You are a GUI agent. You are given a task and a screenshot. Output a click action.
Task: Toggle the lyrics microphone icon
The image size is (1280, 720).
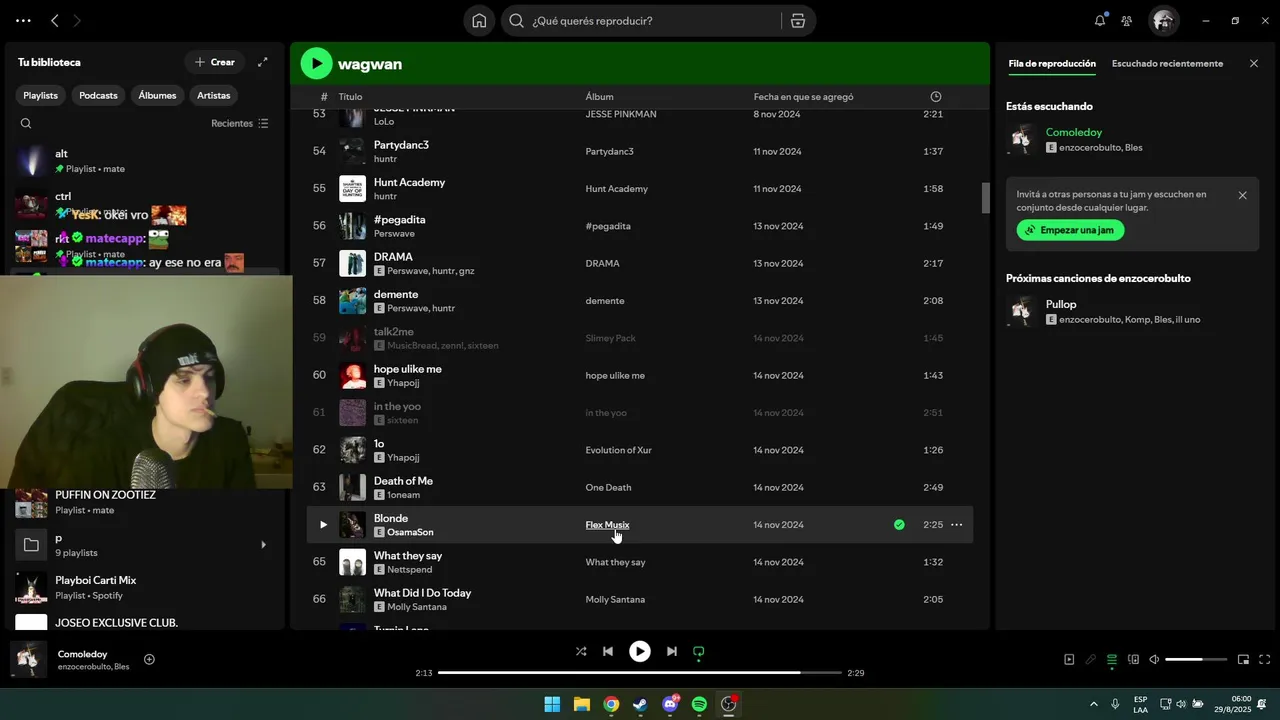coord(1091,659)
